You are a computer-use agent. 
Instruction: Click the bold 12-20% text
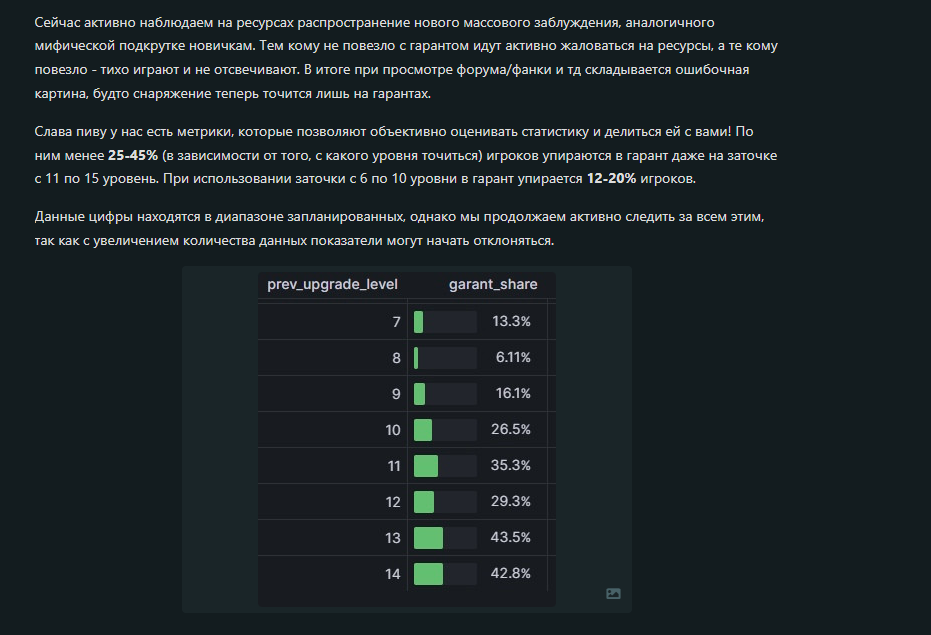point(611,179)
